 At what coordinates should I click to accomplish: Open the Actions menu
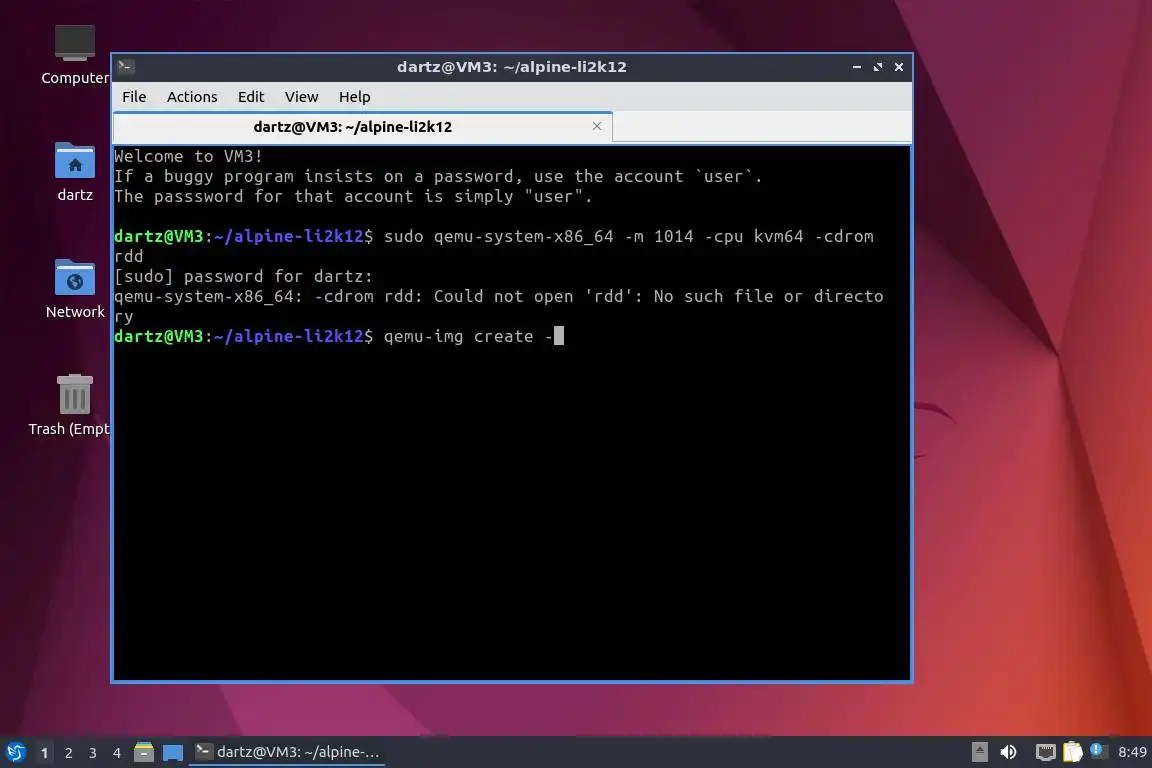click(x=192, y=97)
